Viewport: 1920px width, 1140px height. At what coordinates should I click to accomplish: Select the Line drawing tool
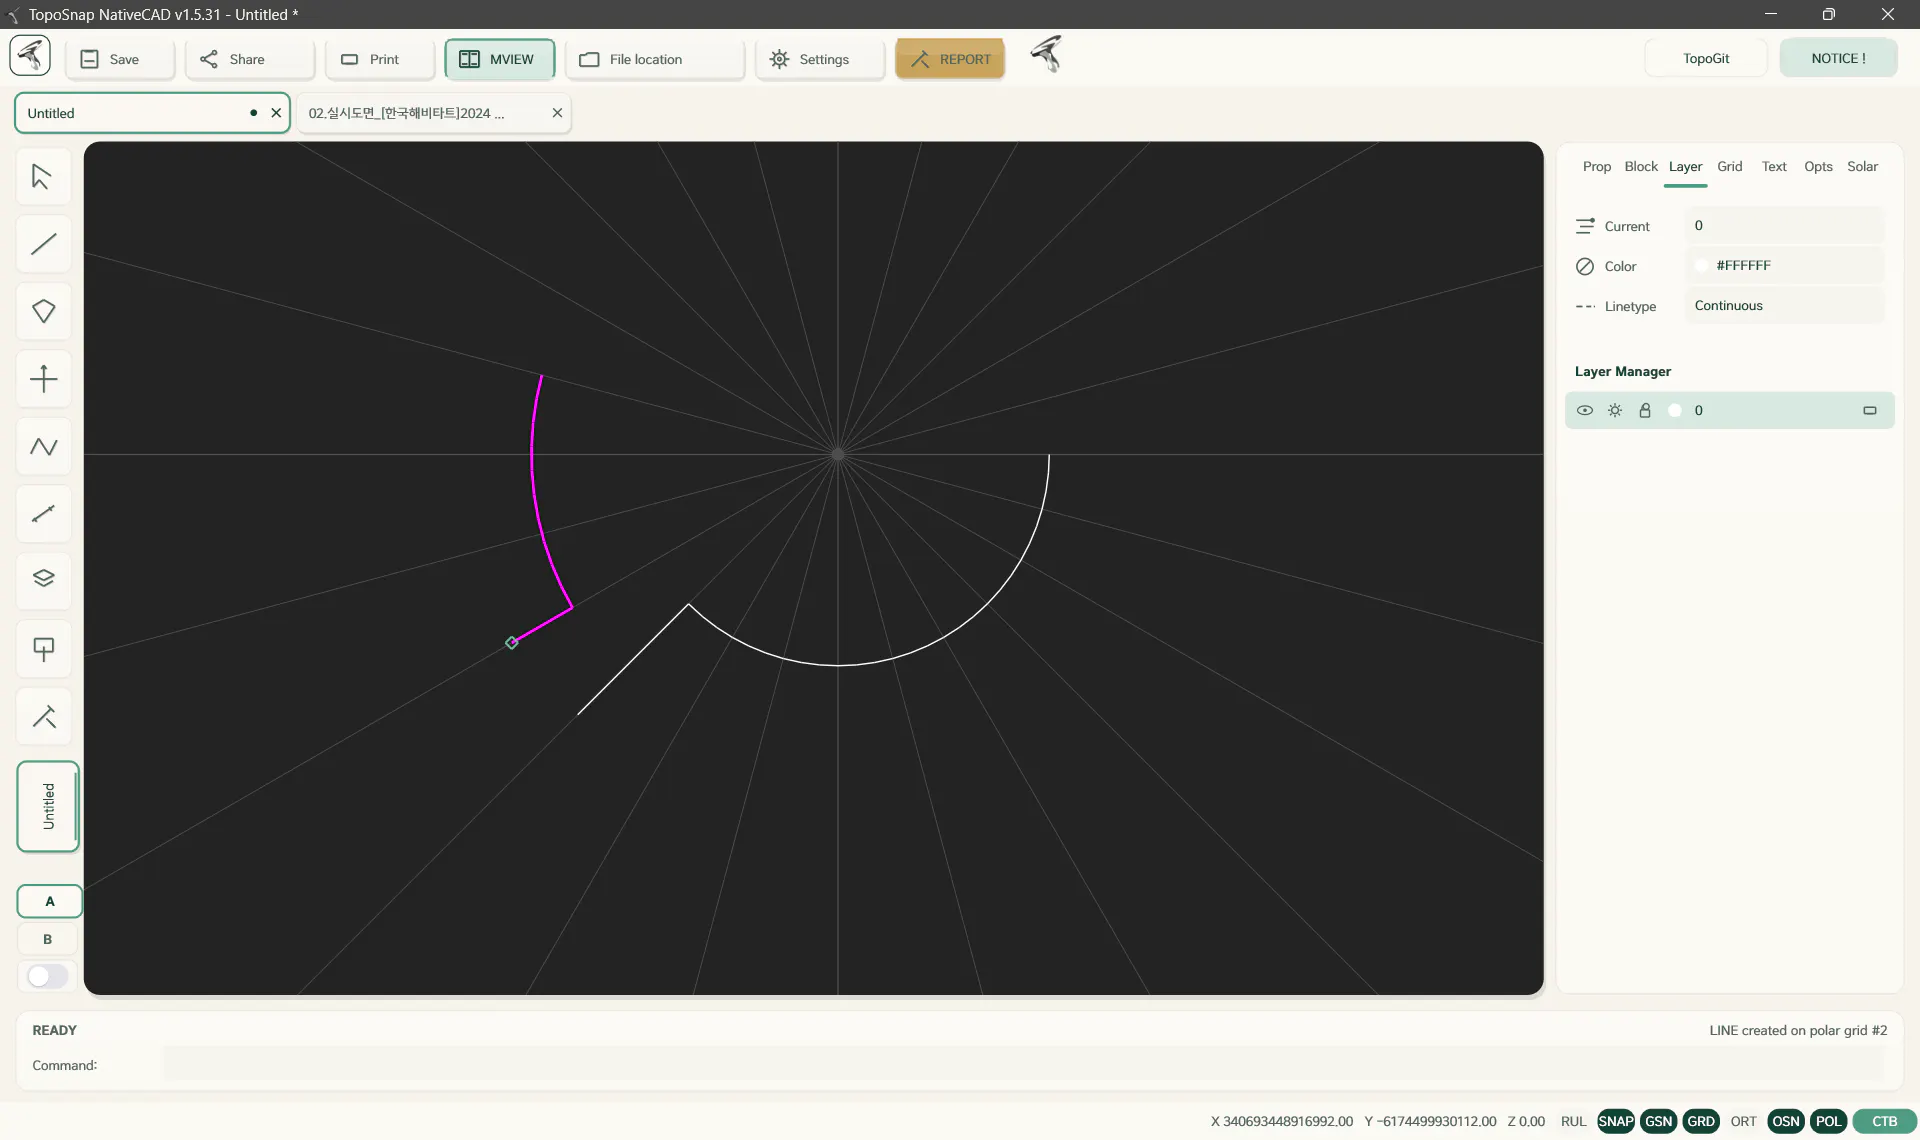(x=43, y=244)
